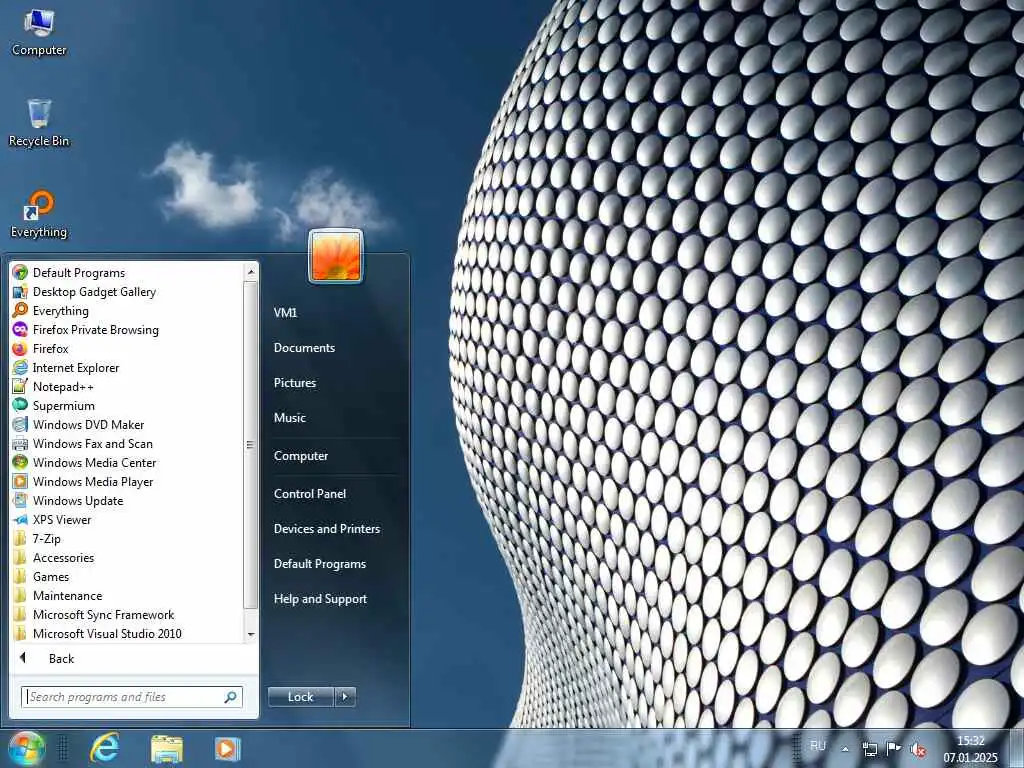The image size is (1024, 768).
Task: Open Control Panel
Action: [x=310, y=494]
